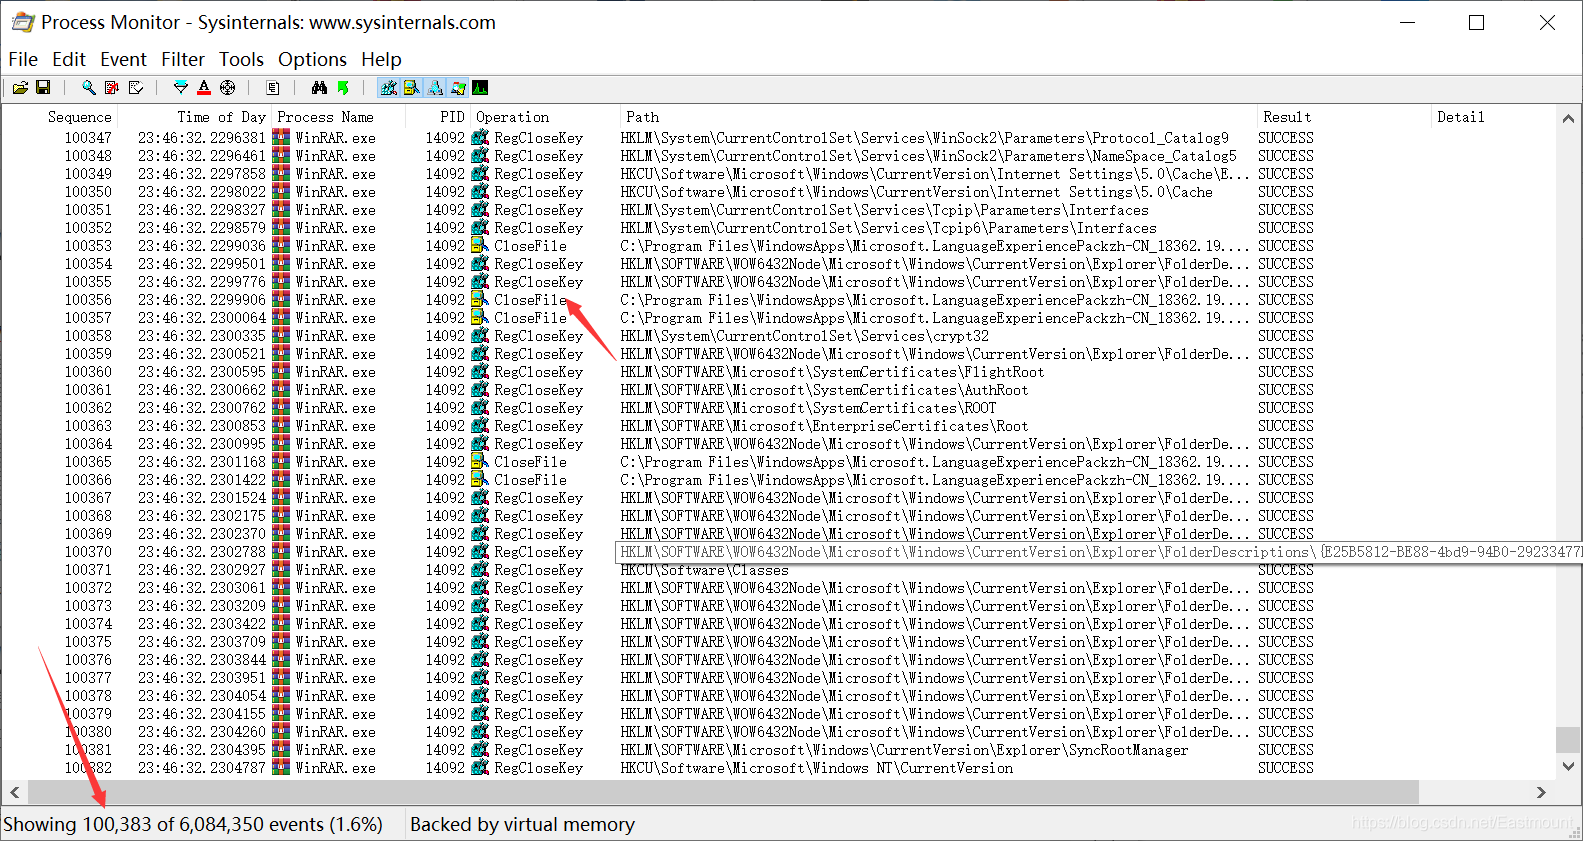This screenshot has width=1583, height=841.
Task: Click the RegCloseKey icon in row 100348
Action: coord(480,156)
